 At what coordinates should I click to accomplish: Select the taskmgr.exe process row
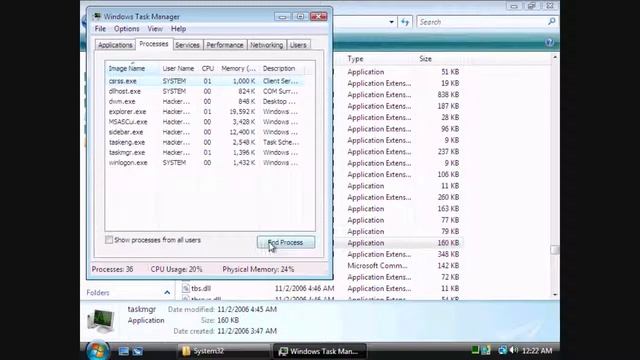205,153
